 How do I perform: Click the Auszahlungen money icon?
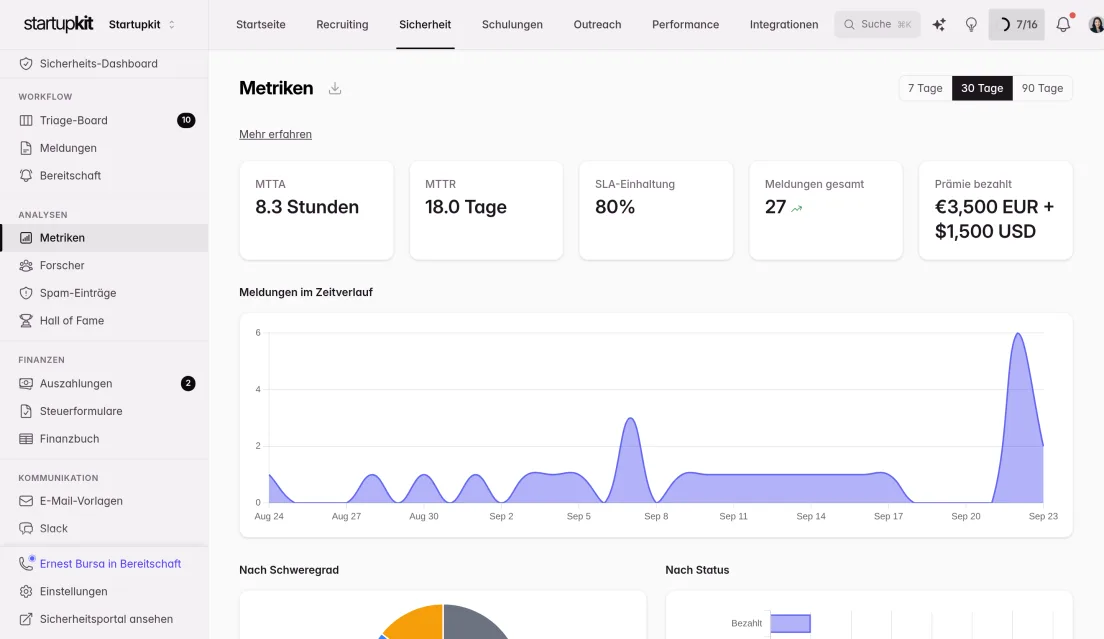tap(26, 384)
